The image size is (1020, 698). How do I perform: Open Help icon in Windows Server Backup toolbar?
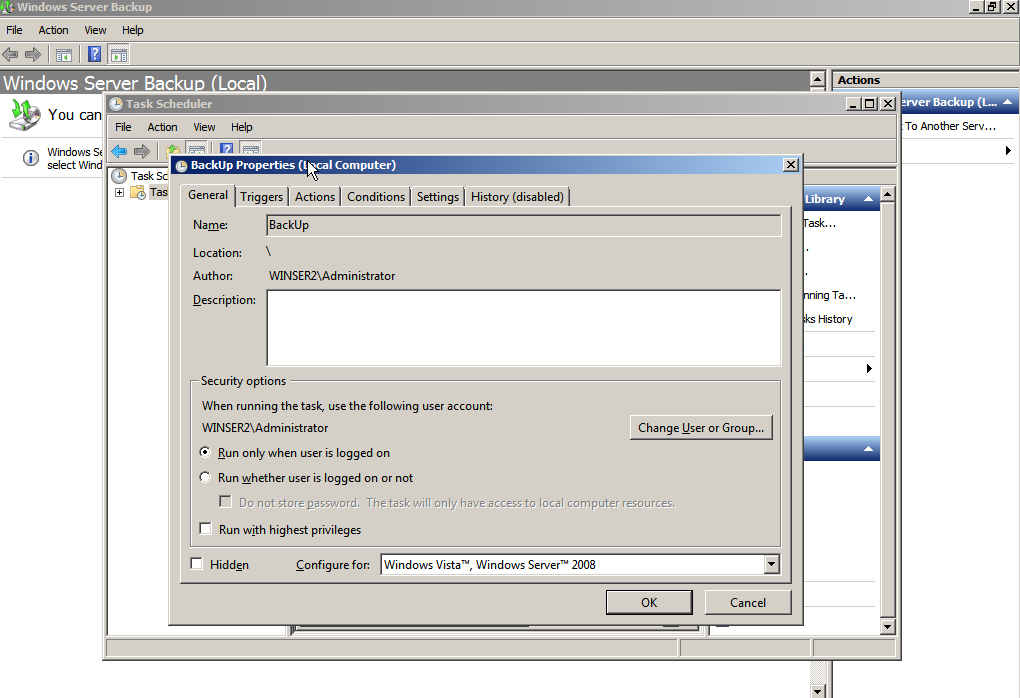94,54
